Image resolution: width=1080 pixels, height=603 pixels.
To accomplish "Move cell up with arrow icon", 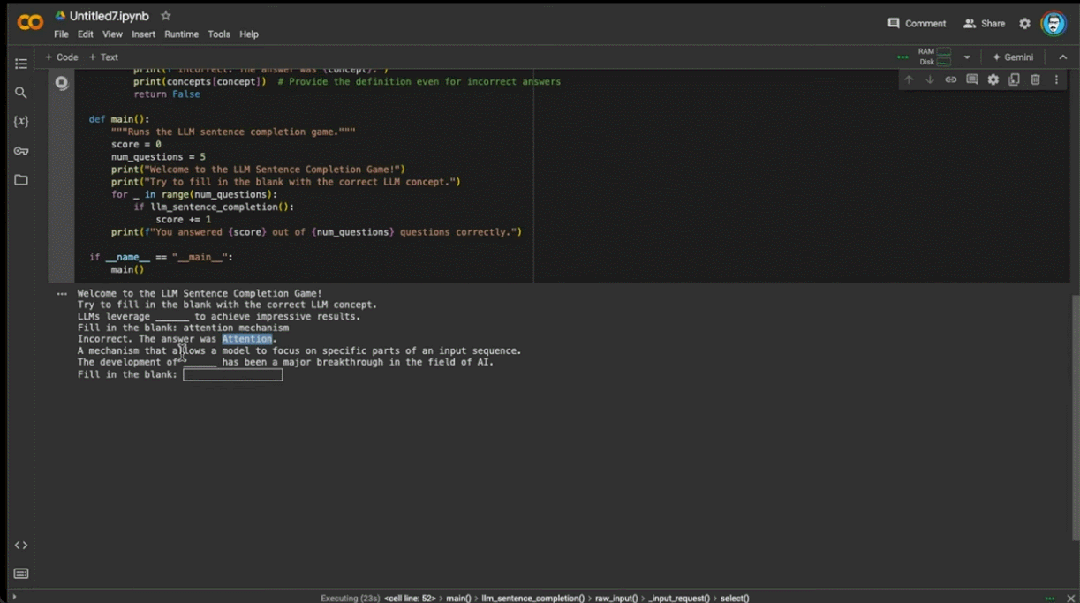I will click(x=908, y=80).
